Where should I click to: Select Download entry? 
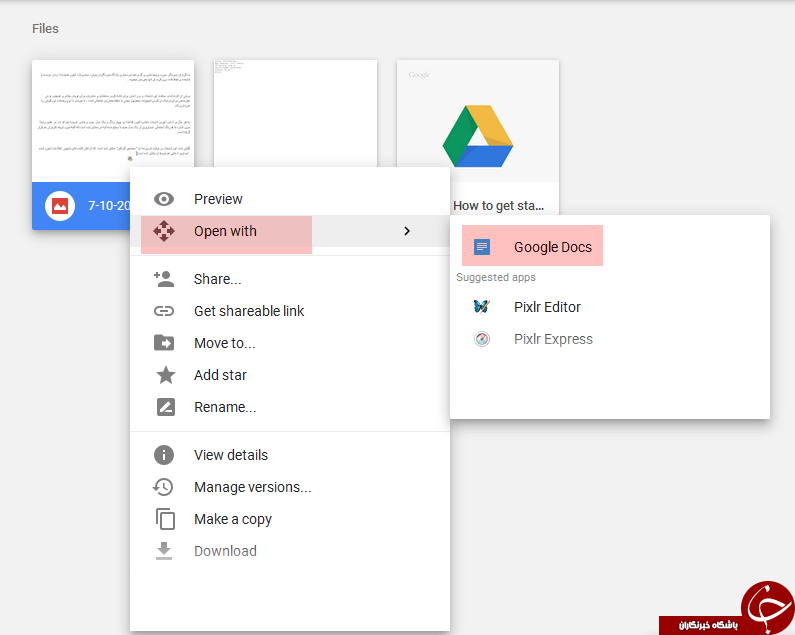pyautogui.click(x=290, y=551)
